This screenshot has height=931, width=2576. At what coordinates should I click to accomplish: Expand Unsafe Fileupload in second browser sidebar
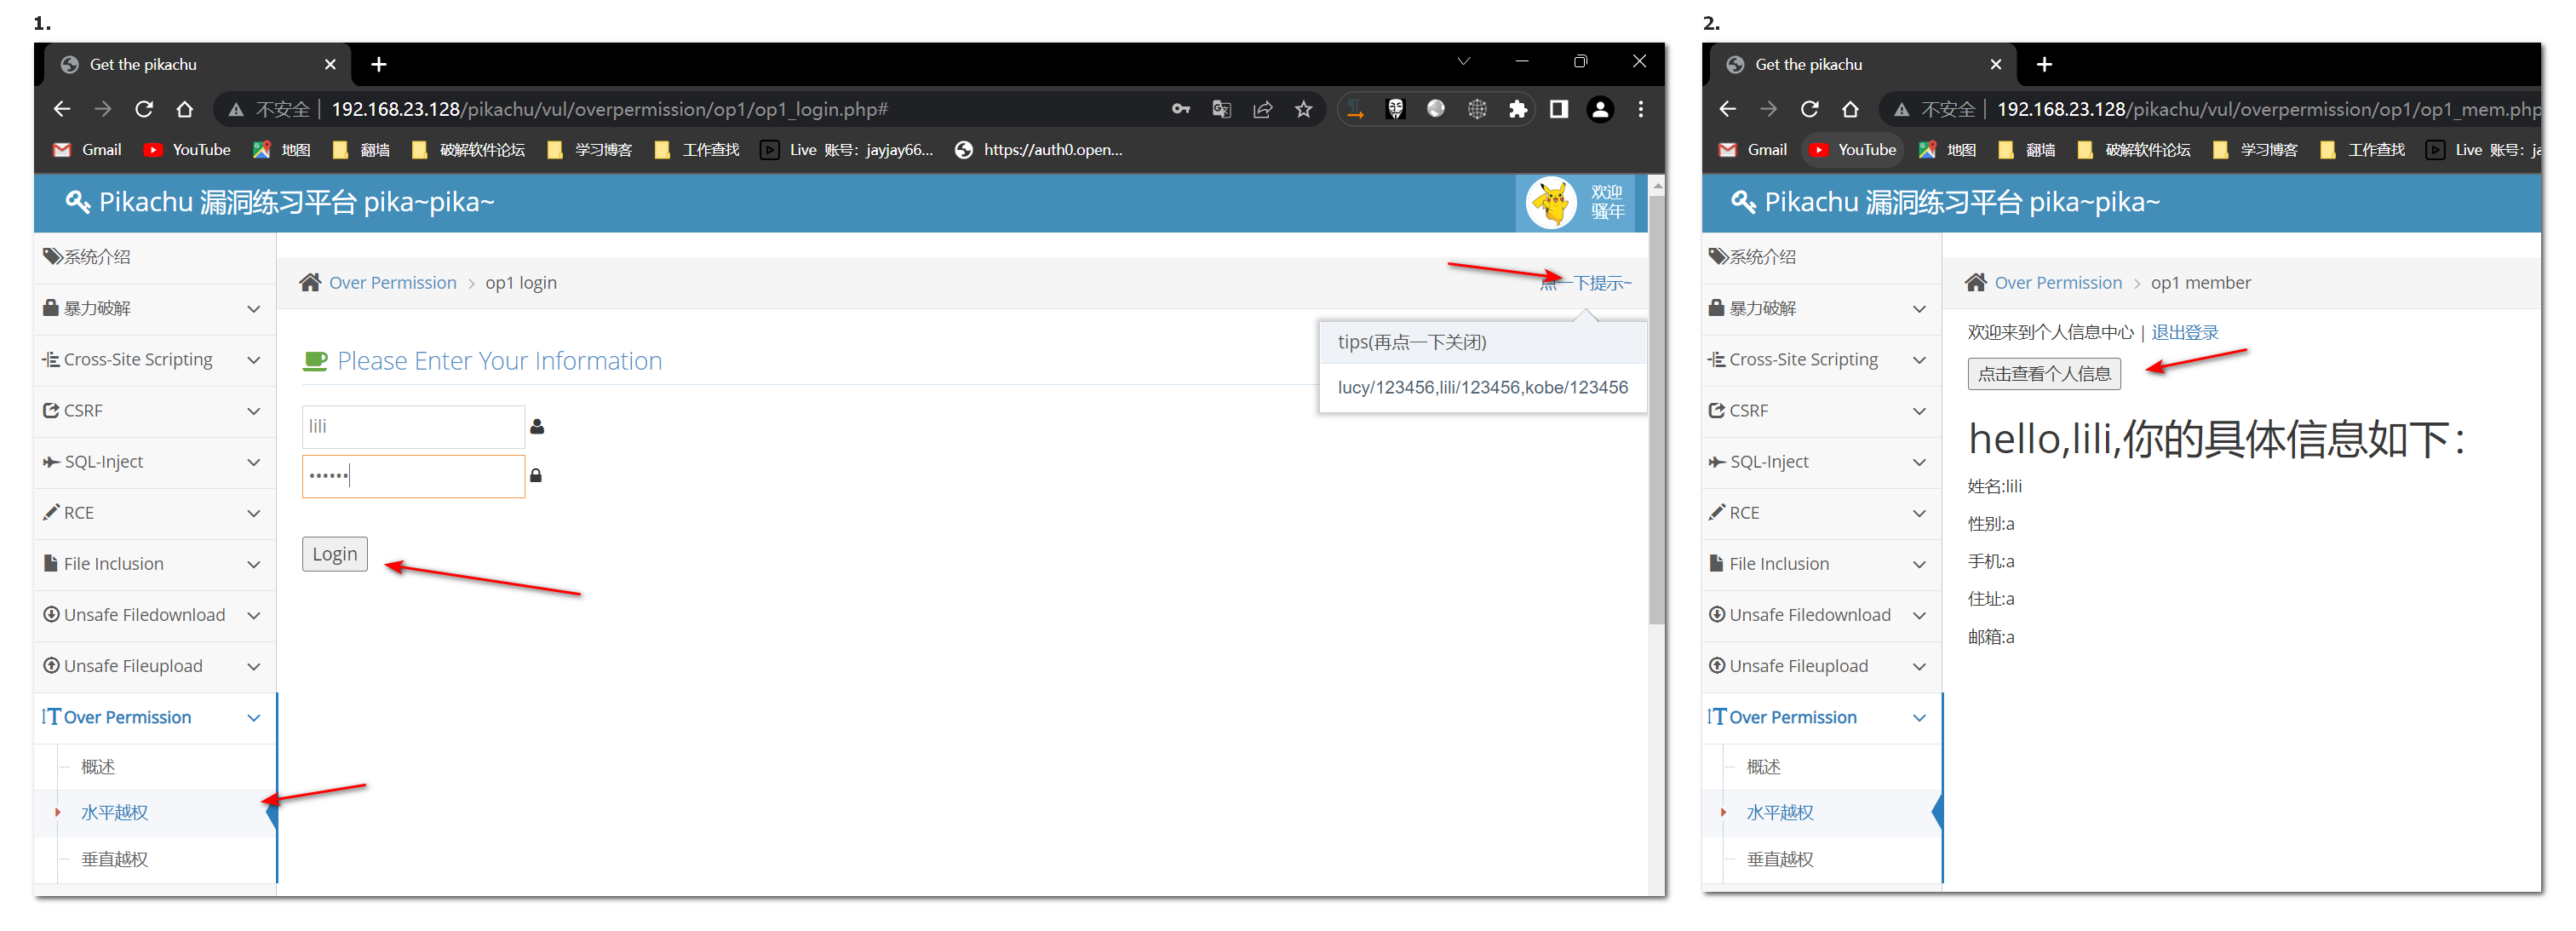(x=1820, y=666)
